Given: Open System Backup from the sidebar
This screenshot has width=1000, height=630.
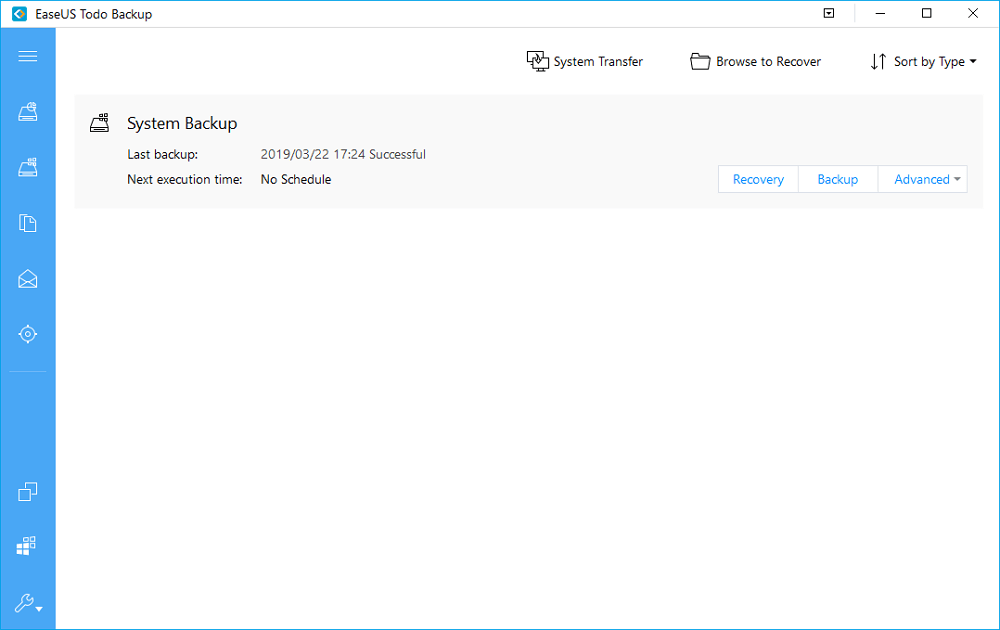Looking at the screenshot, I should 27,111.
